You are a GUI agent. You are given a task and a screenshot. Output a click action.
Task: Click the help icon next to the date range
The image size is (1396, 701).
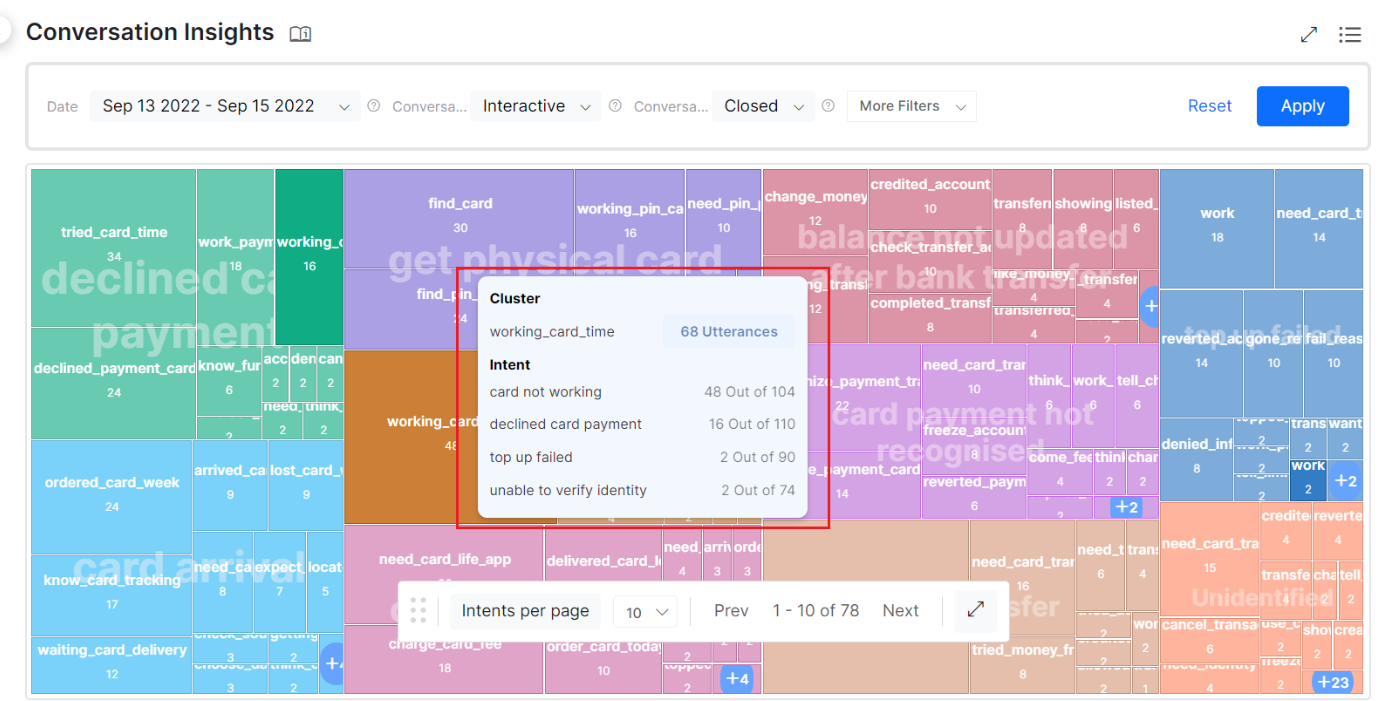(x=374, y=106)
